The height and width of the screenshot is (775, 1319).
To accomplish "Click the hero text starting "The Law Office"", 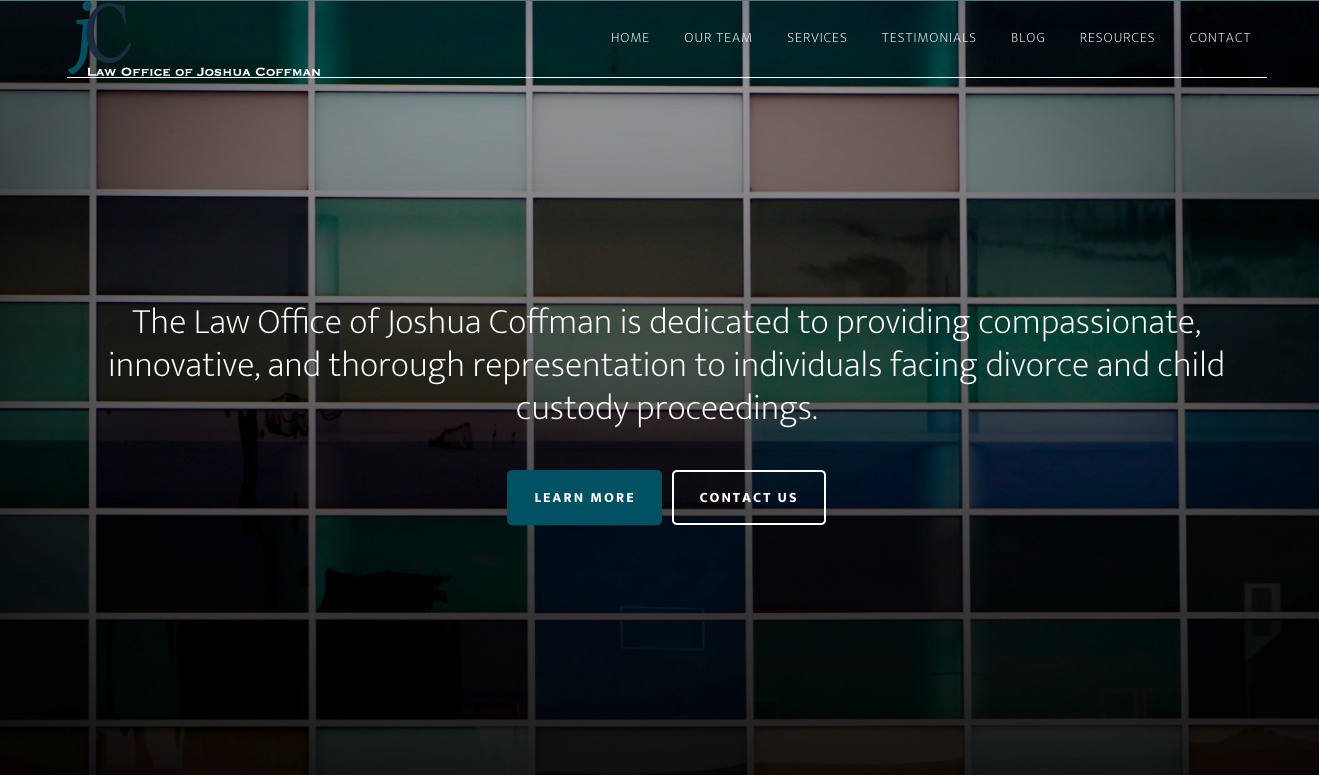I will 666,365.
